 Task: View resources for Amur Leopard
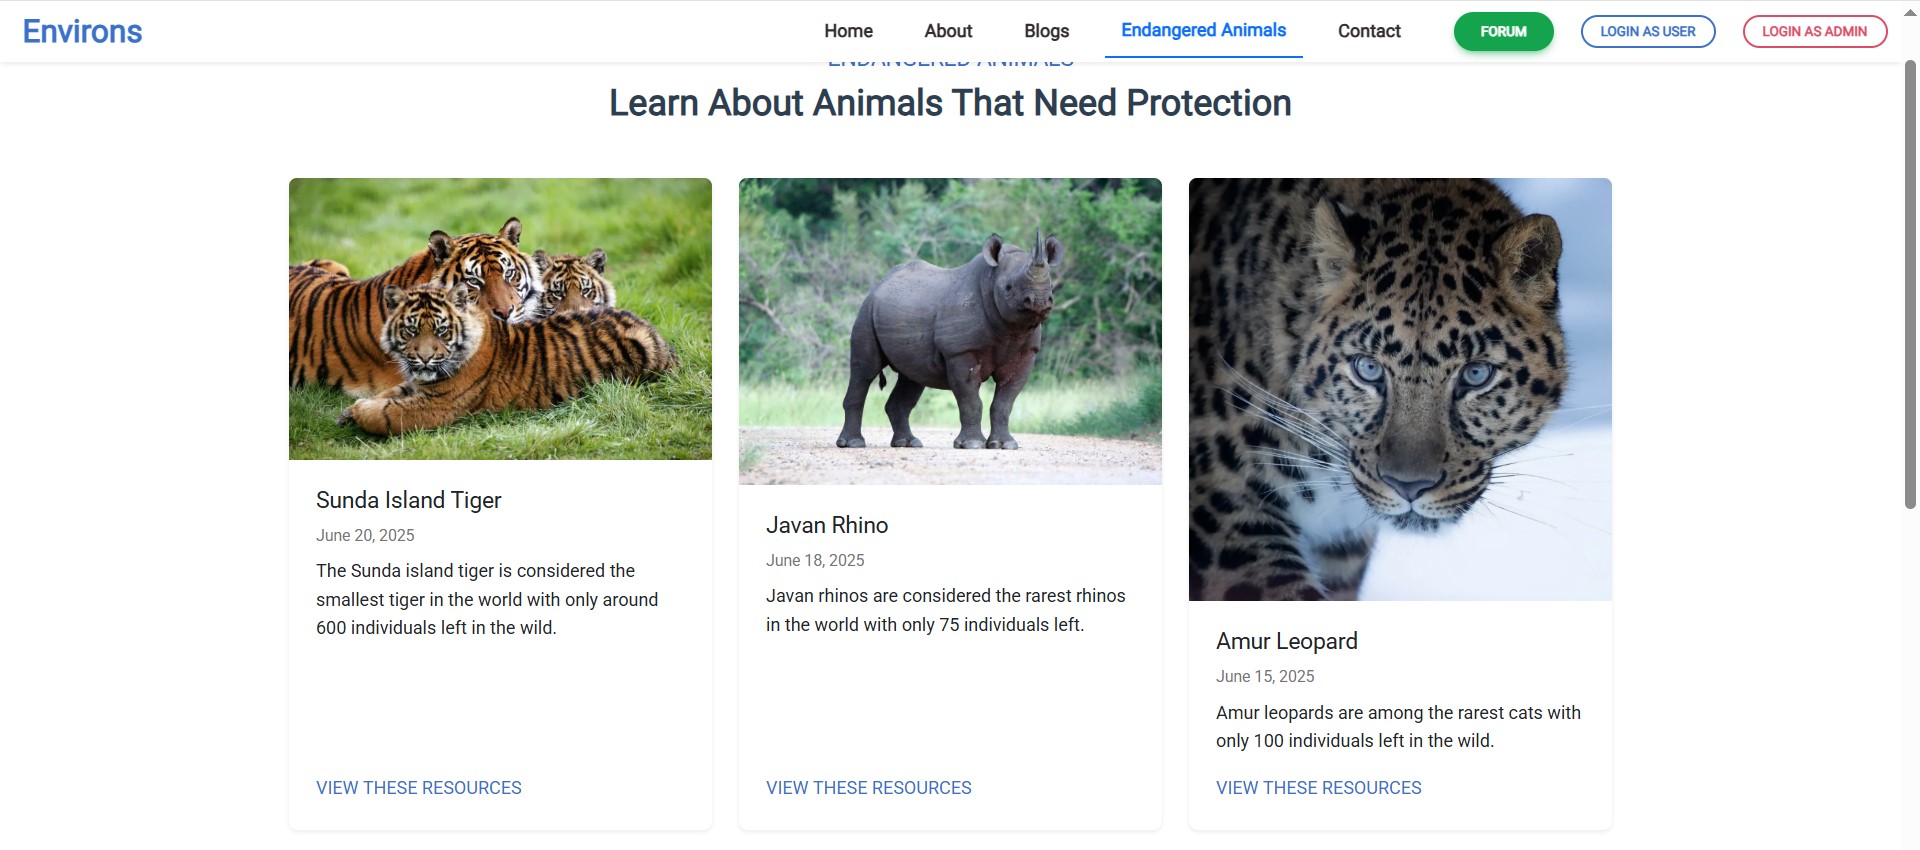pos(1318,788)
